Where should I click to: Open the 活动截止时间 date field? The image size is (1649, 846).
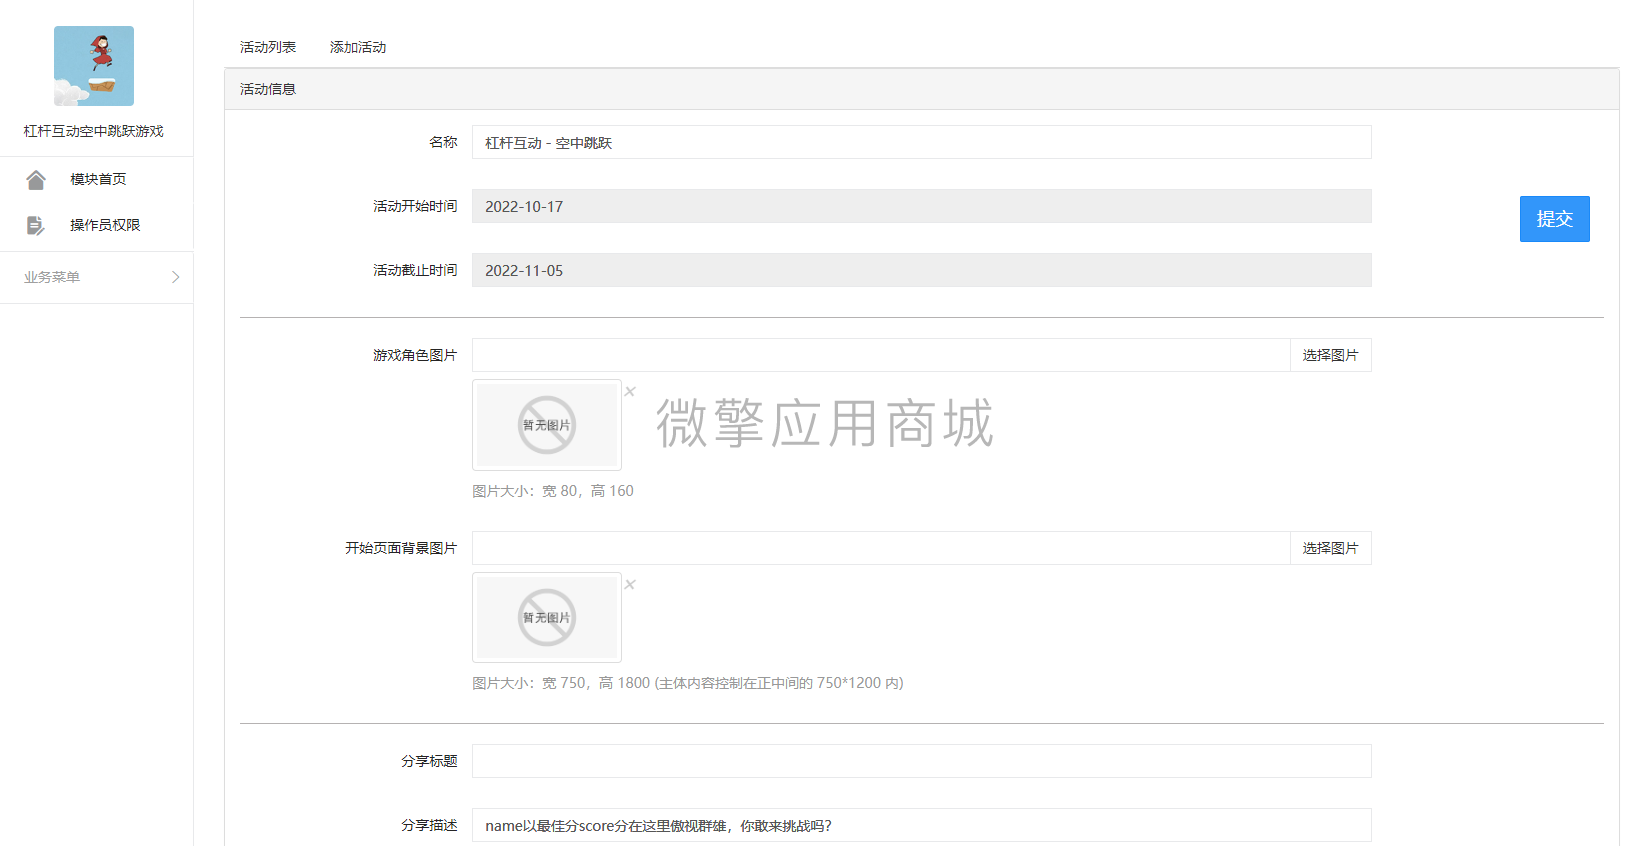pyautogui.click(x=922, y=270)
